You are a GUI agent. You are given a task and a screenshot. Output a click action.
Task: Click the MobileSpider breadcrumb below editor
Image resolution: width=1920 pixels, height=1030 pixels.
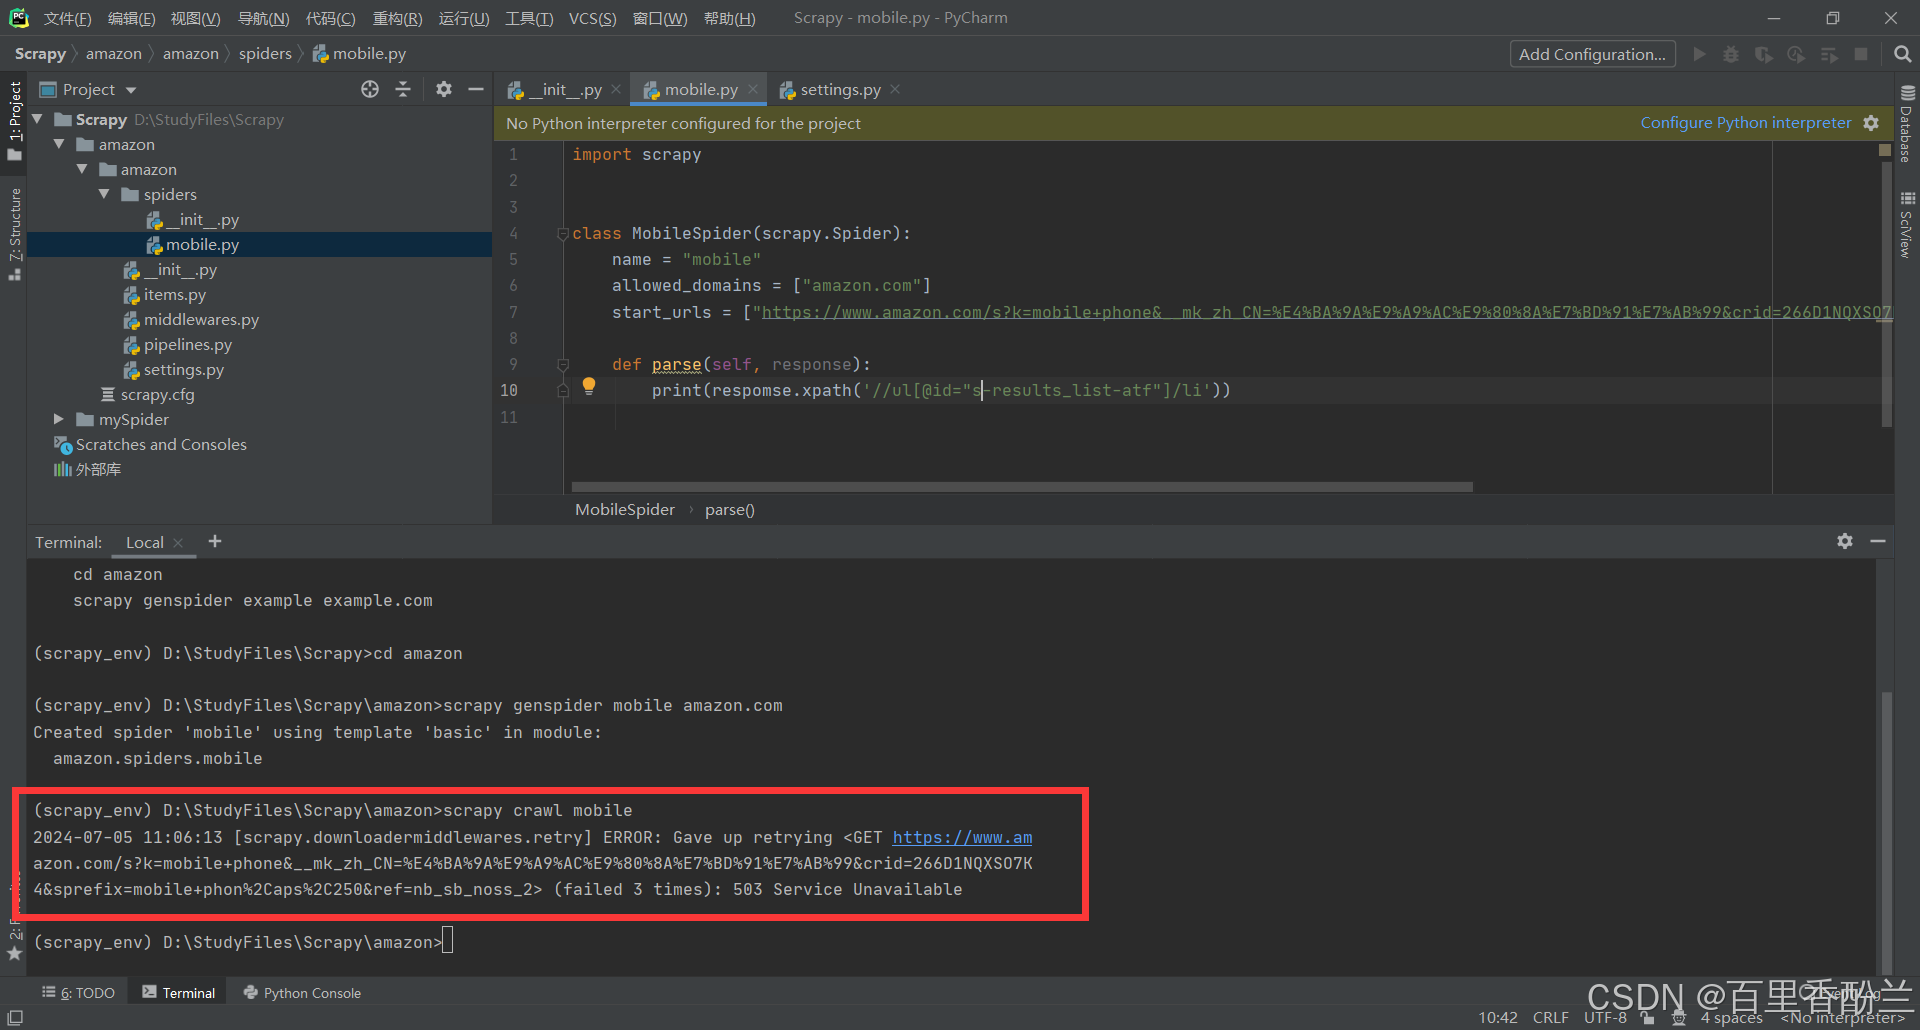(x=625, y=509)
